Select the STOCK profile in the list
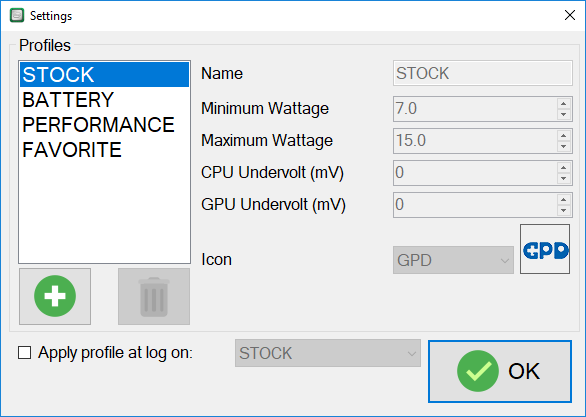This screenshot has width=586, height=417. [105, 74]
